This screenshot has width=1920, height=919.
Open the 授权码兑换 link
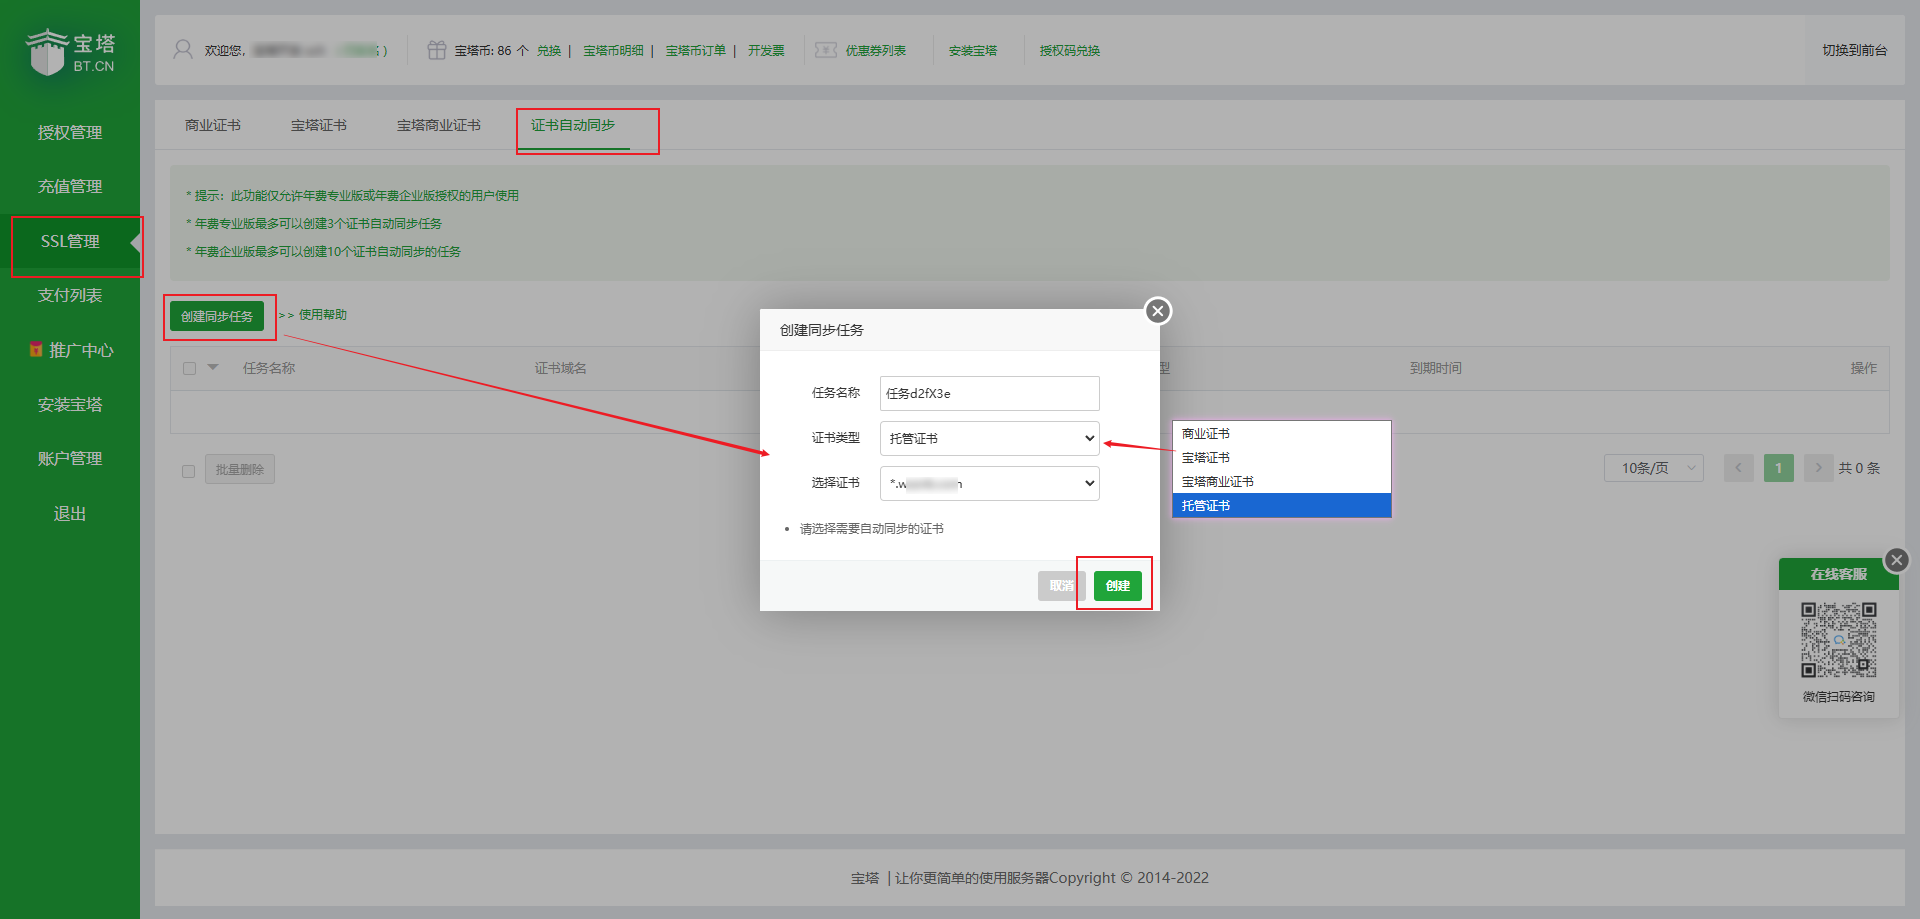[1070, 51]
